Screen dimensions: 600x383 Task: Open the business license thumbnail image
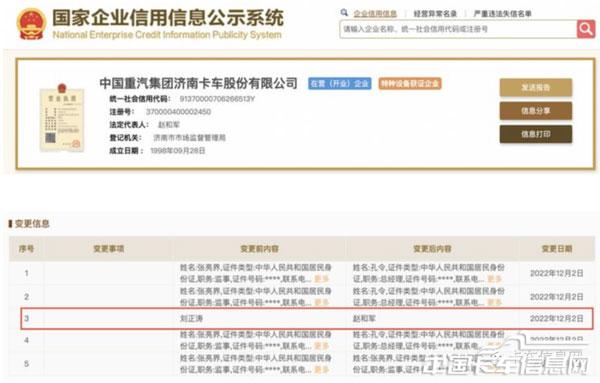click(x=62, y=117)
